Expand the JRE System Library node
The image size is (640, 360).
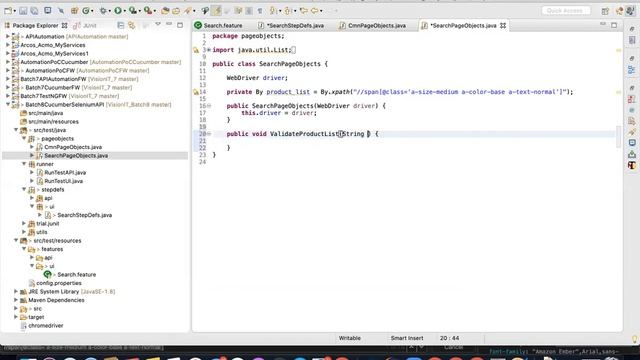pos(16,291)
